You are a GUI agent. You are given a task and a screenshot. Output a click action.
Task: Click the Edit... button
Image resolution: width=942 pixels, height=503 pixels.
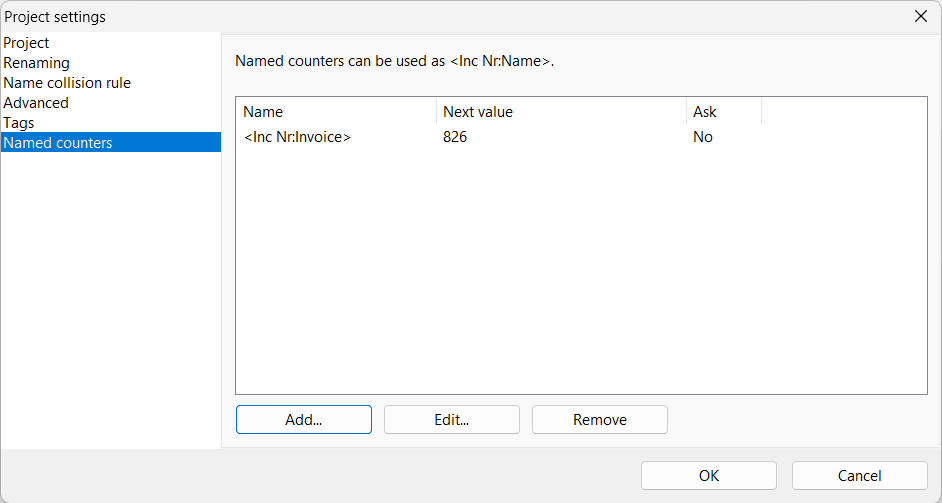(452, 419)
